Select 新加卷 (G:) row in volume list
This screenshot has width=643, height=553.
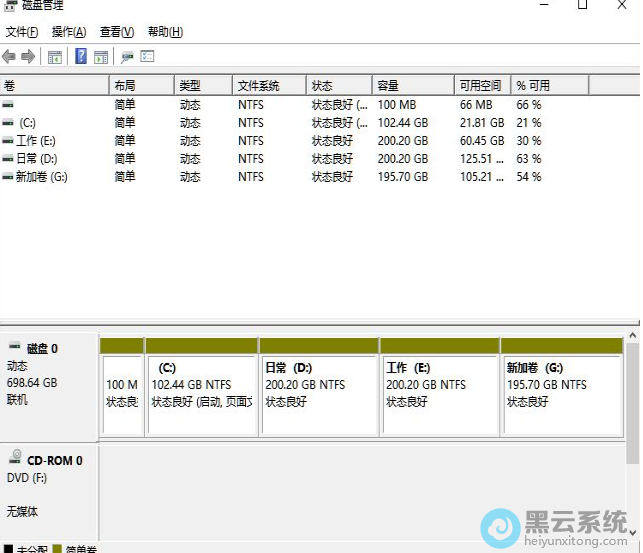(41, 177)
